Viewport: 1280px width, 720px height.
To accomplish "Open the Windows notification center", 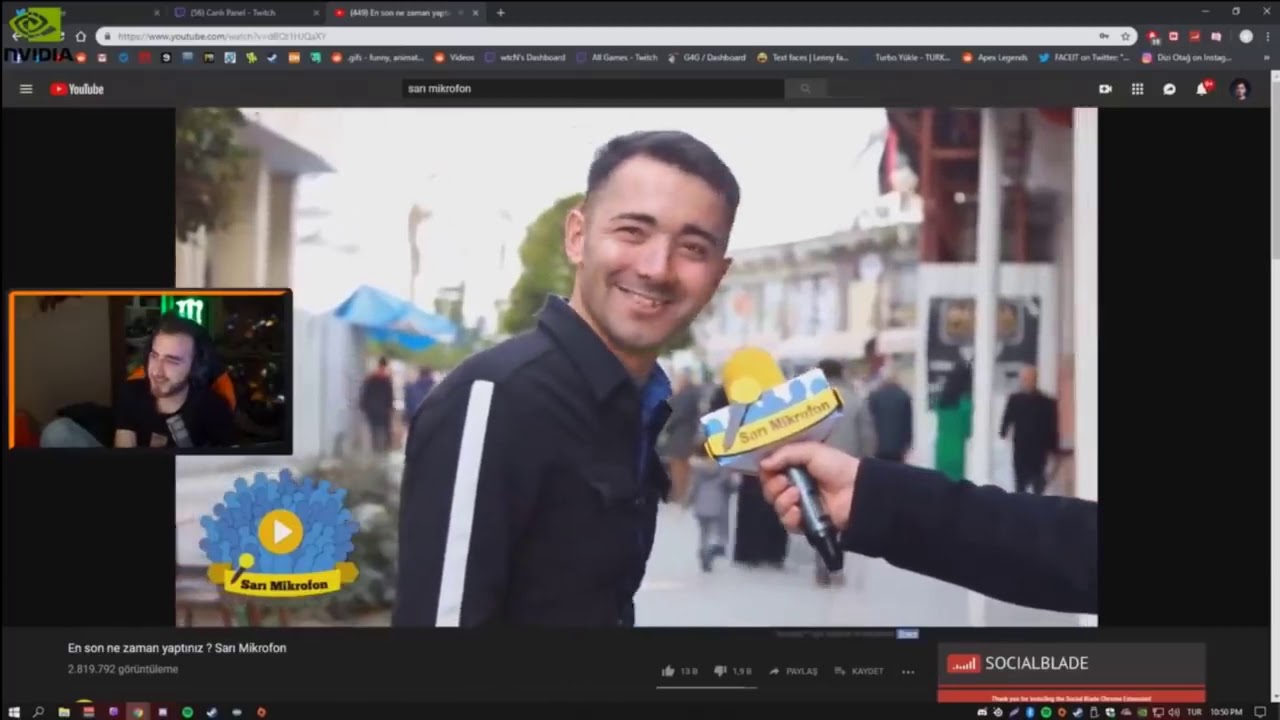I will point(1261,712).
